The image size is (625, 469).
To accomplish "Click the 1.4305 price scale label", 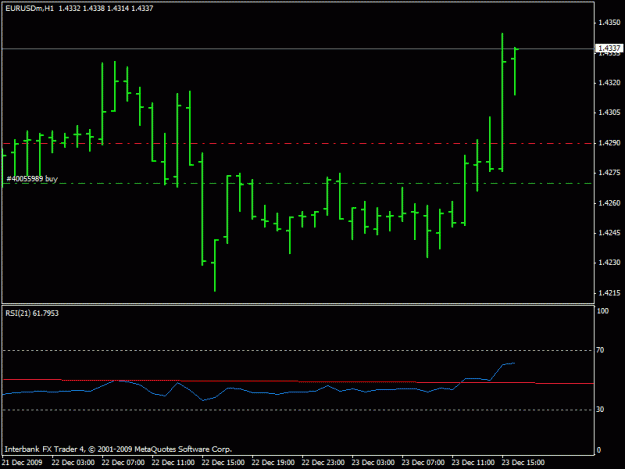I will tap(609, 112).
